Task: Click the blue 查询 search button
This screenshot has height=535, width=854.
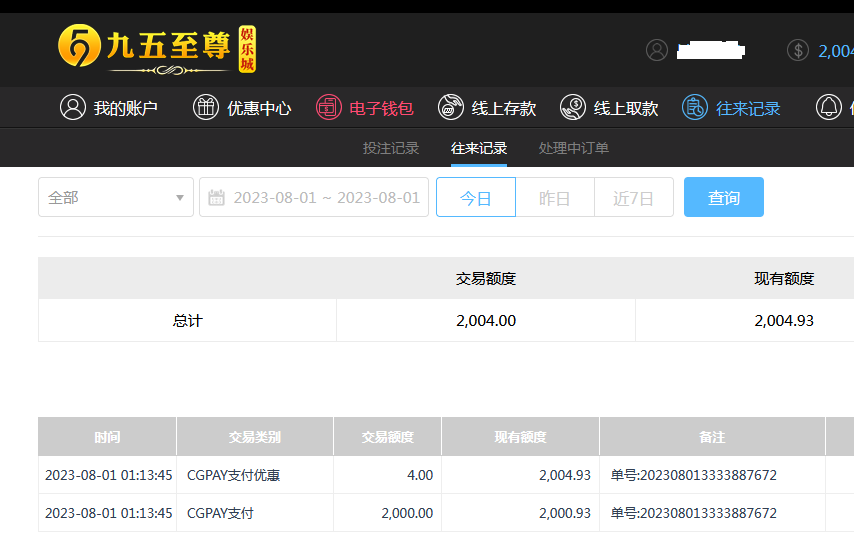Action: click(723, 198)
